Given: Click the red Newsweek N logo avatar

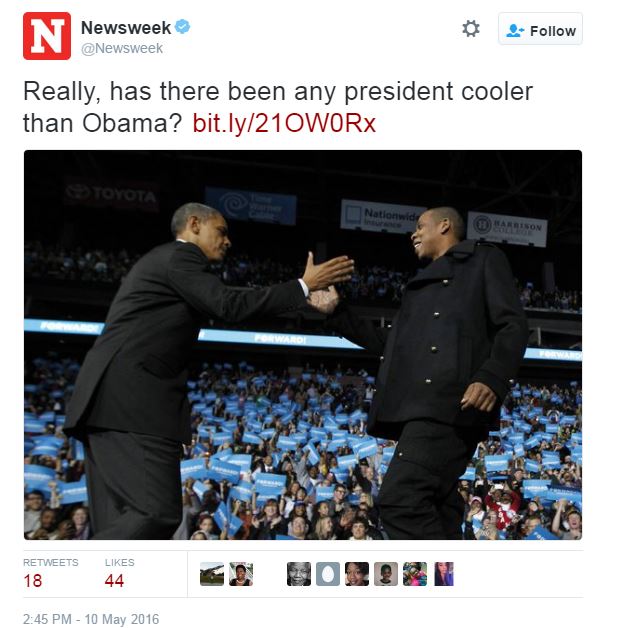Looking at the screenshot, I should click(x=47, y=36).
